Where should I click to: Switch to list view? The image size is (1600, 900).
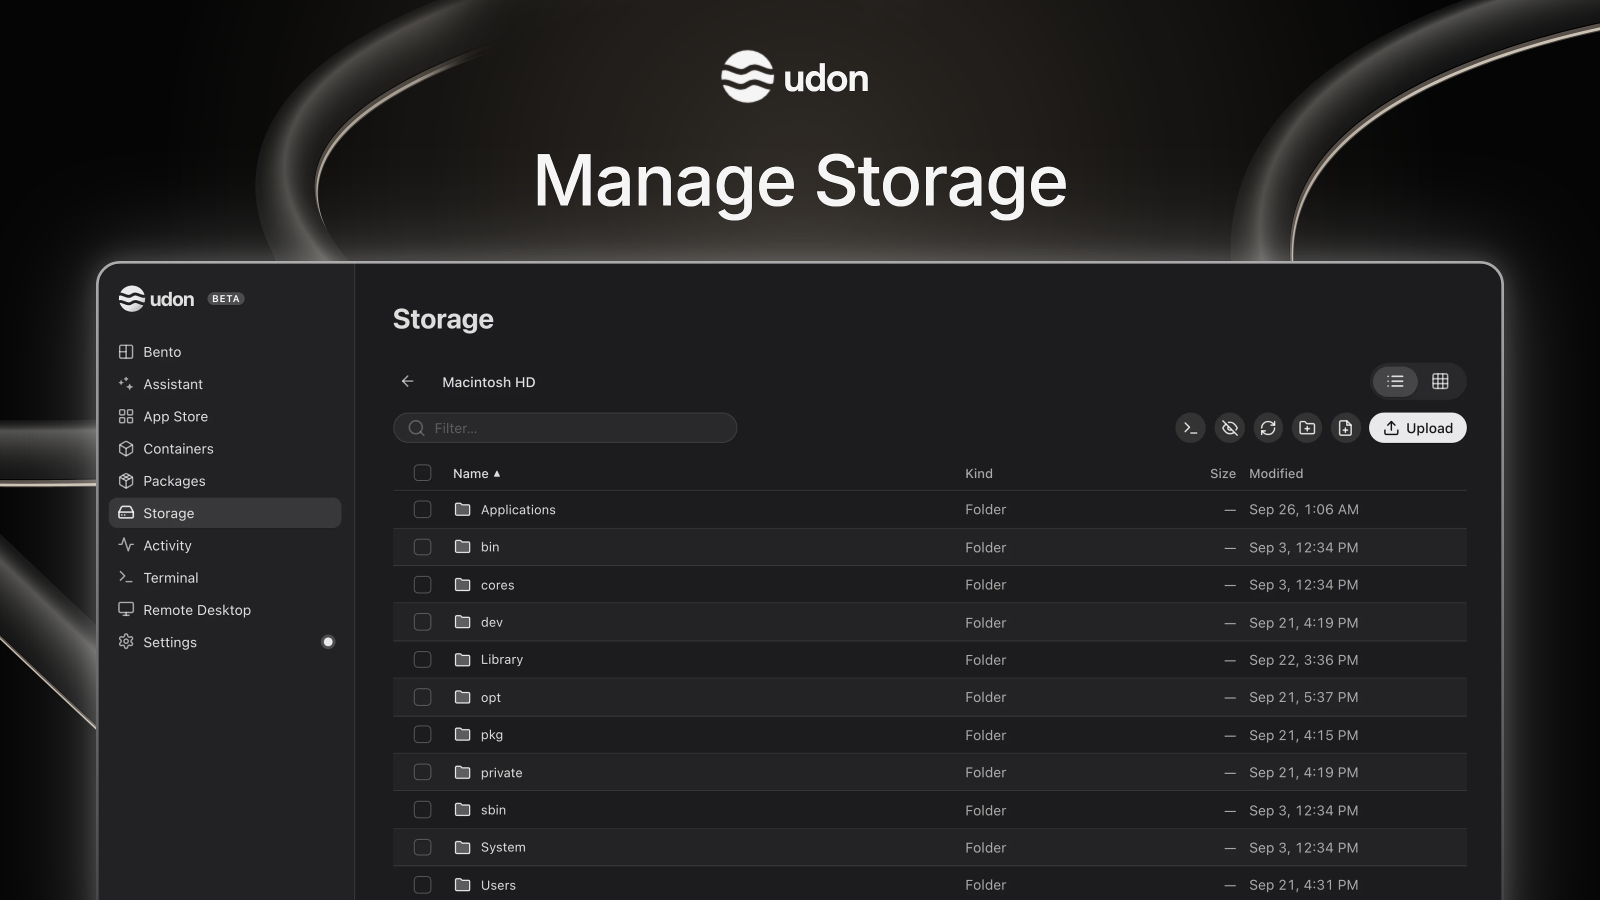1395,381
